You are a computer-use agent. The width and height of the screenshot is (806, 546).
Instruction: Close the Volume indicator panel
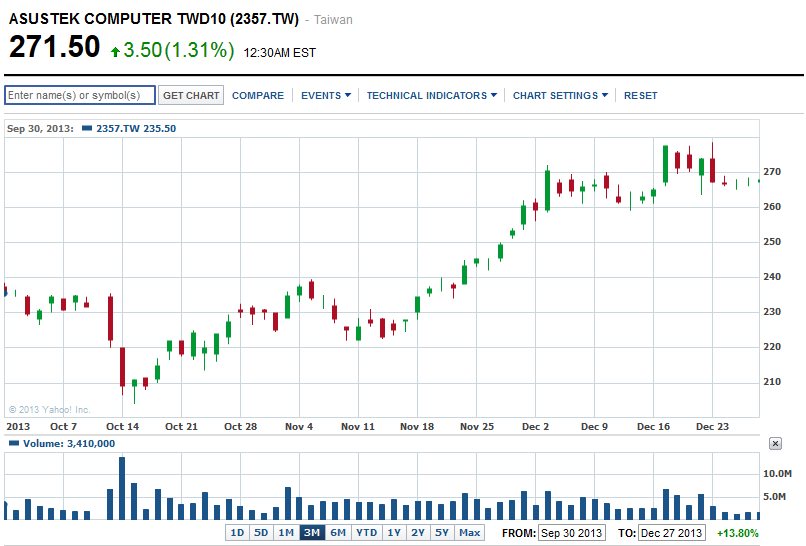[x=775, y=443]
